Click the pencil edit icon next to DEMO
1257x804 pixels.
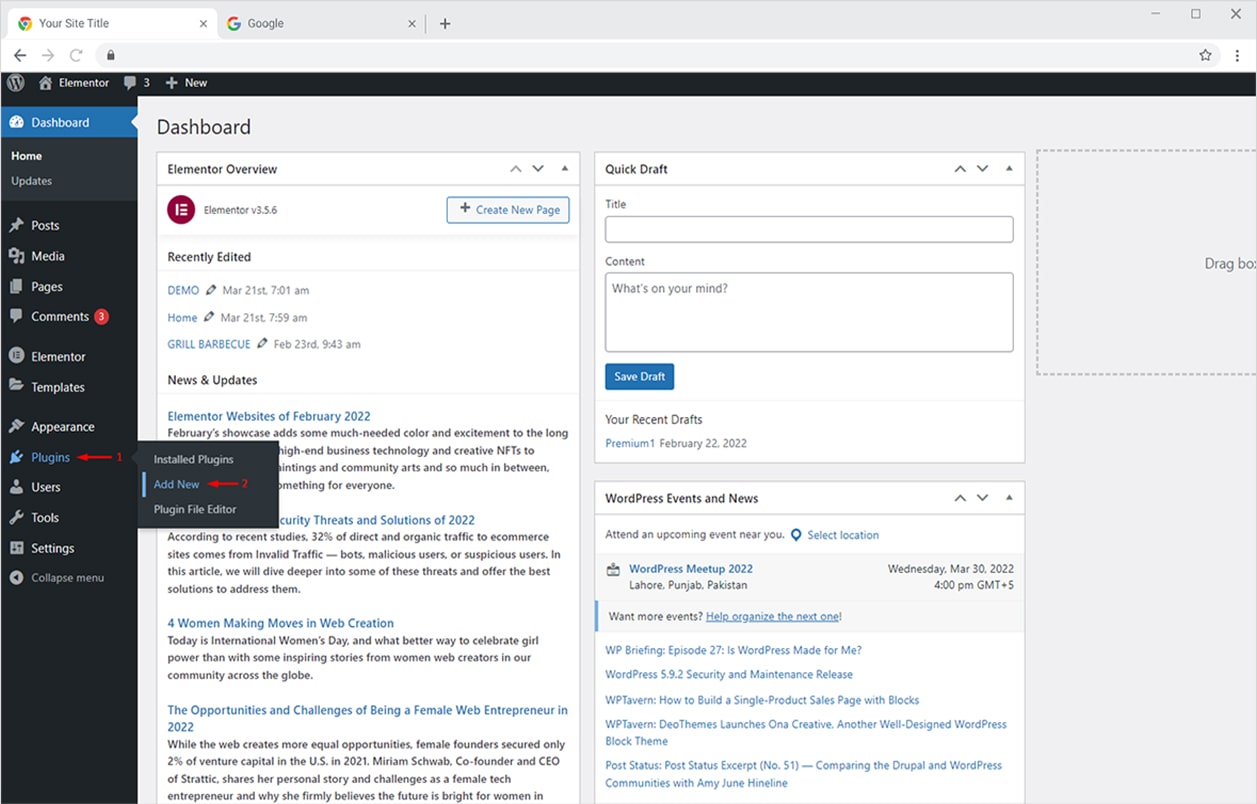[x=210, y=290]
